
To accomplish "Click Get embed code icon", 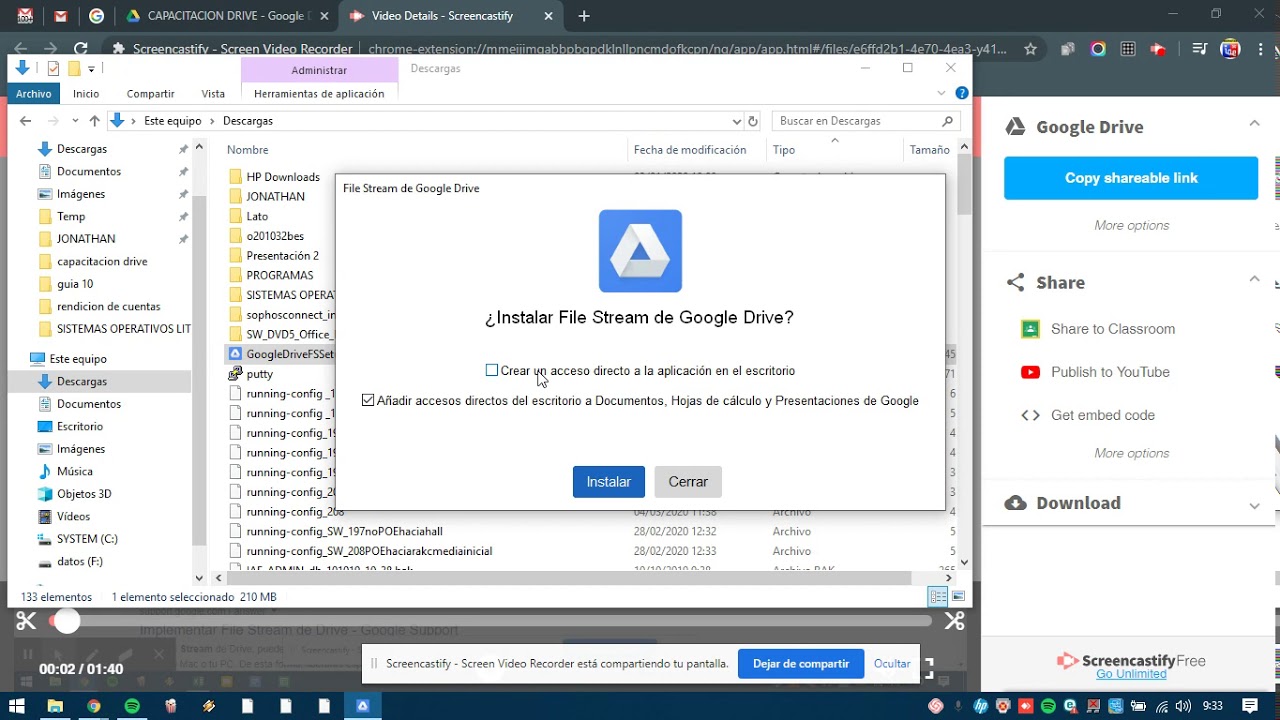I will pyautogui.click(x=1030, y=415).
